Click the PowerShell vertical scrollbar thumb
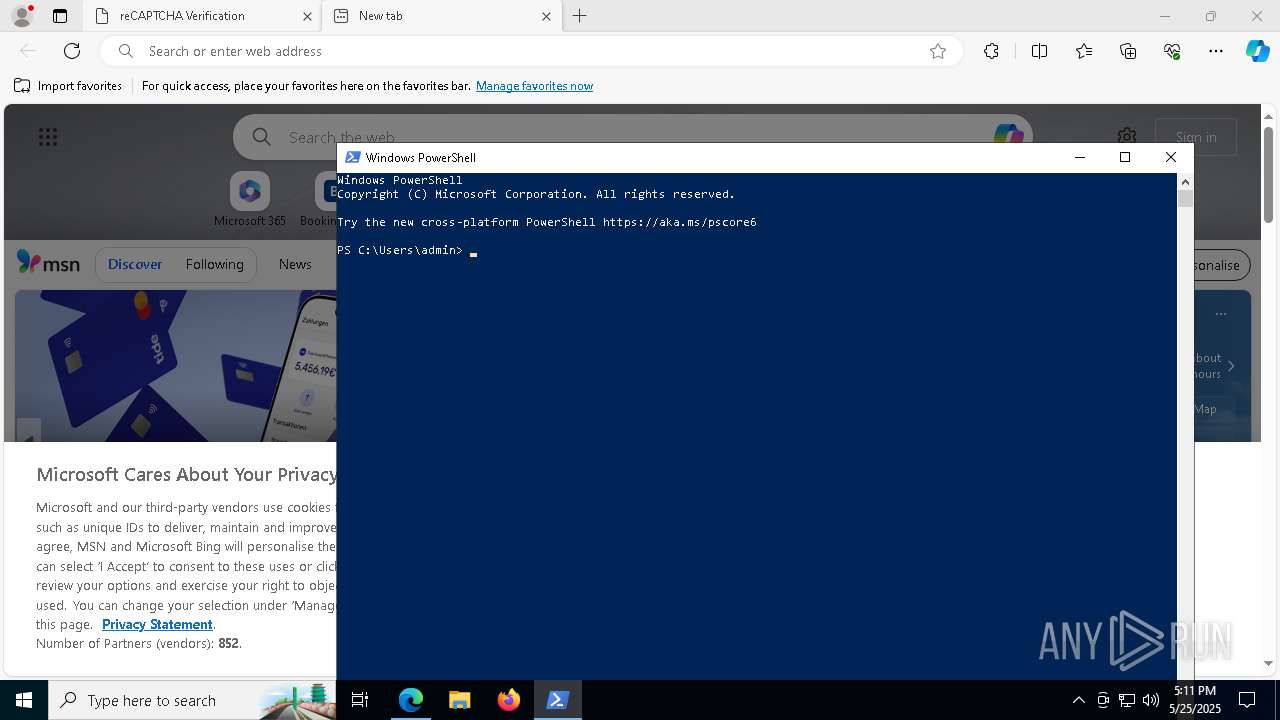Viewport: 1280px width, 720px height. click(1185, 198)
